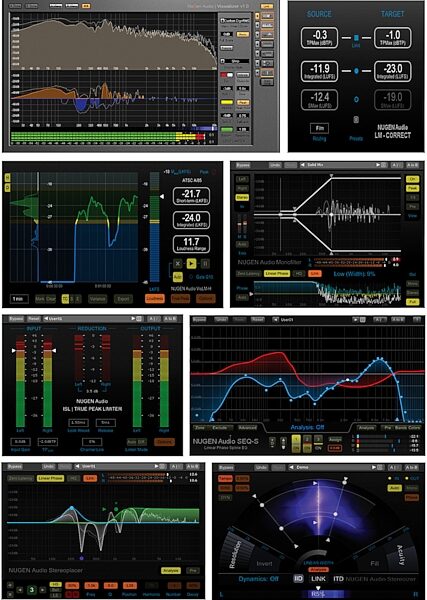Select the Zone tab in SEQ-S
The height and width of the screenshot is (600, 427).
coord(200,427)
